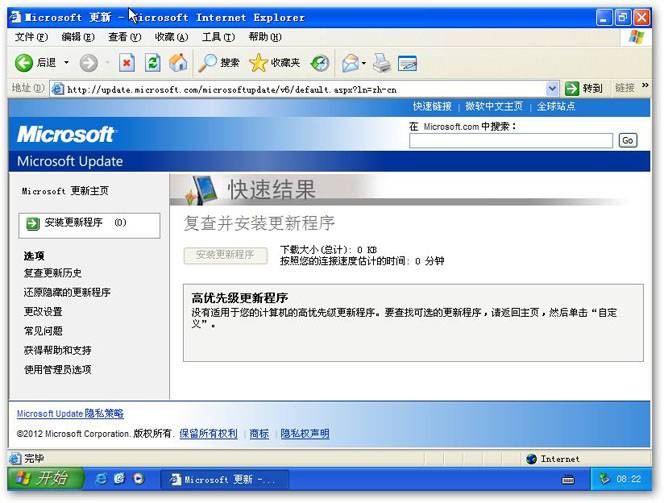Open 复查更新历史 option

(53, 273)
